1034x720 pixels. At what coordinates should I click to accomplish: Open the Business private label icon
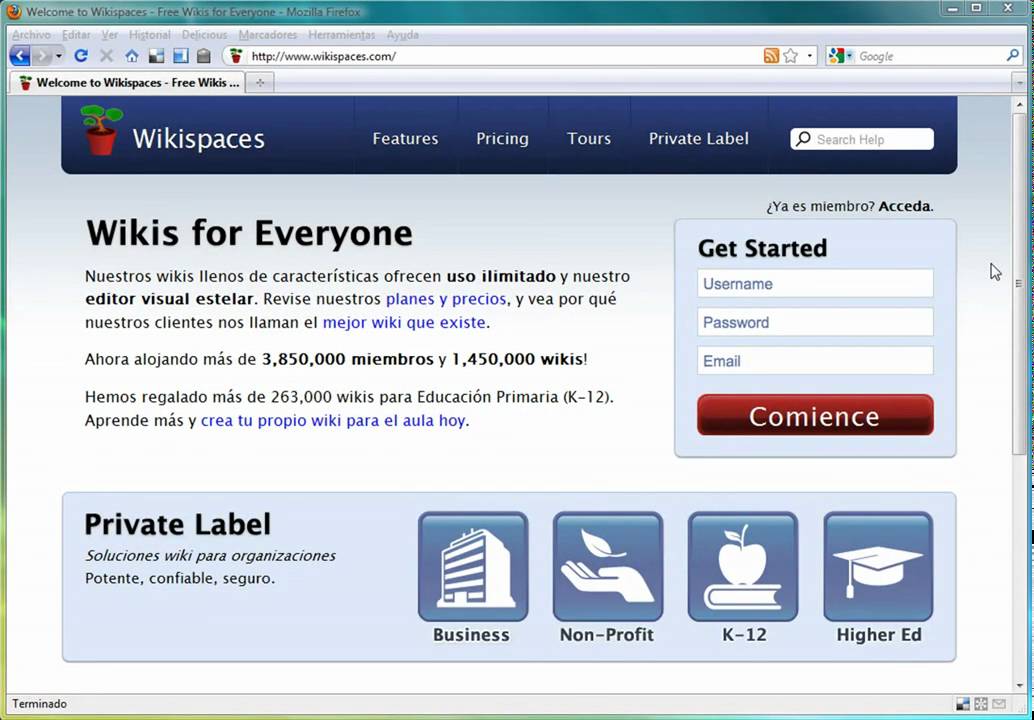point(473,567)
